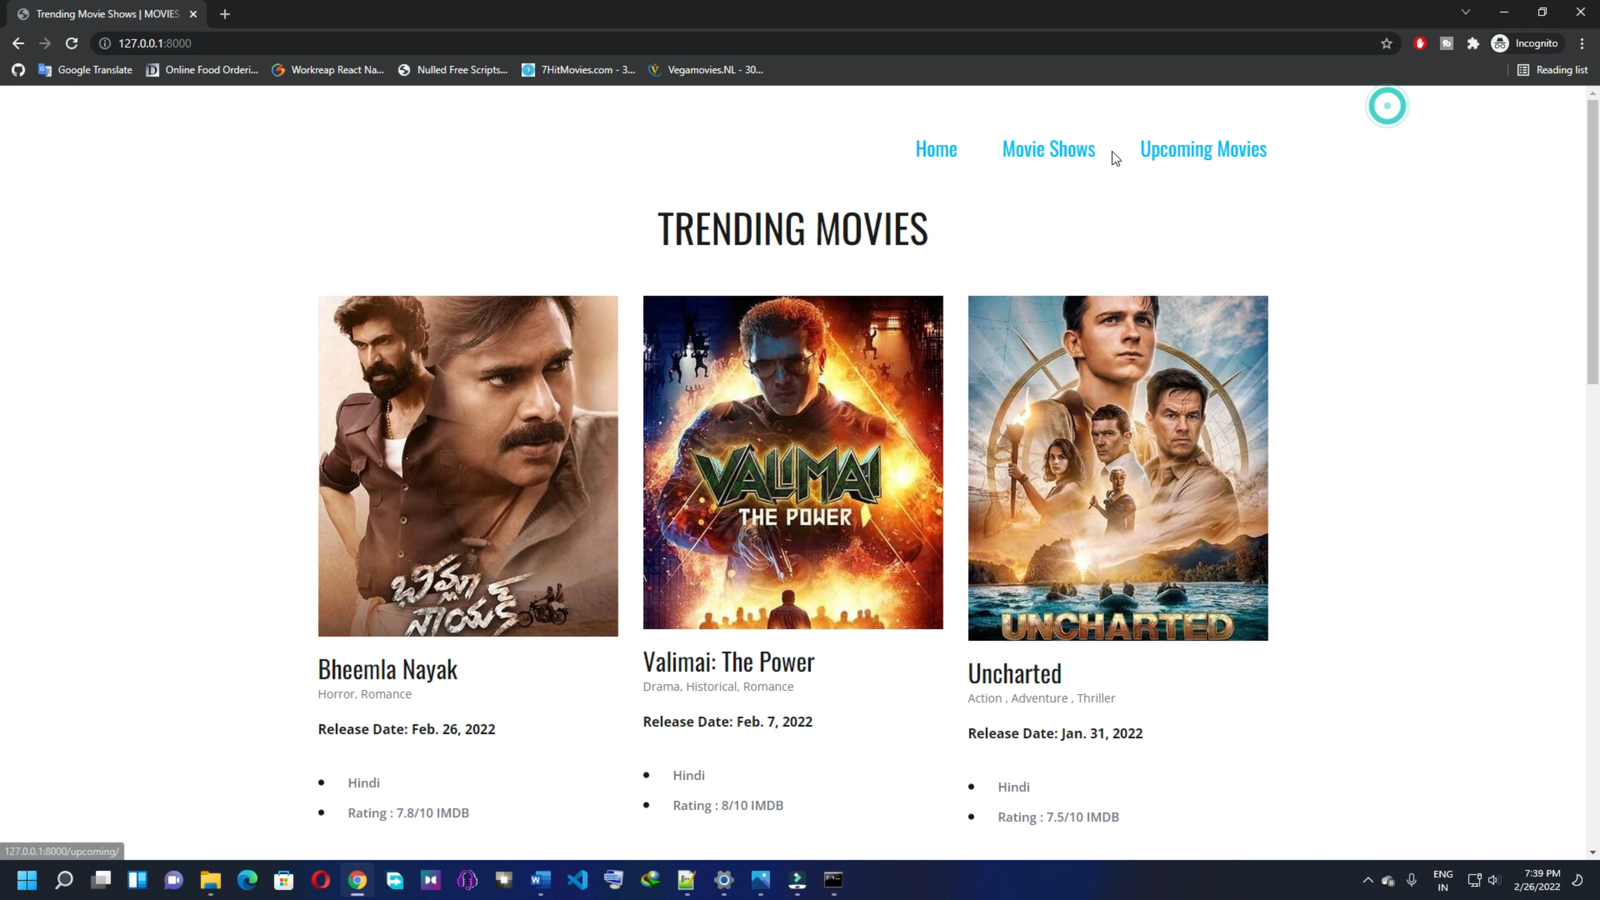
Task: Open the Extensions puzzle-piece menu
Action: pyautogui.click(x=1473, y=43)
